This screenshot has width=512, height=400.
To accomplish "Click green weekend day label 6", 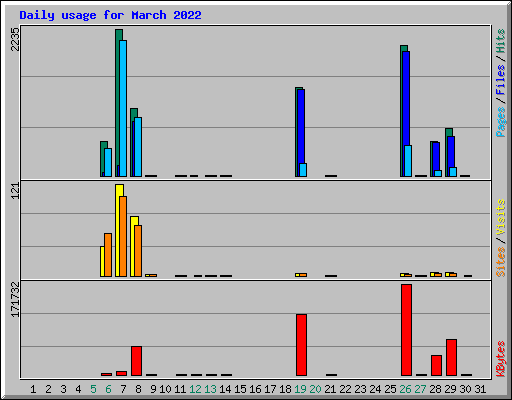I will pyautogui.click(x=108, y=389).
